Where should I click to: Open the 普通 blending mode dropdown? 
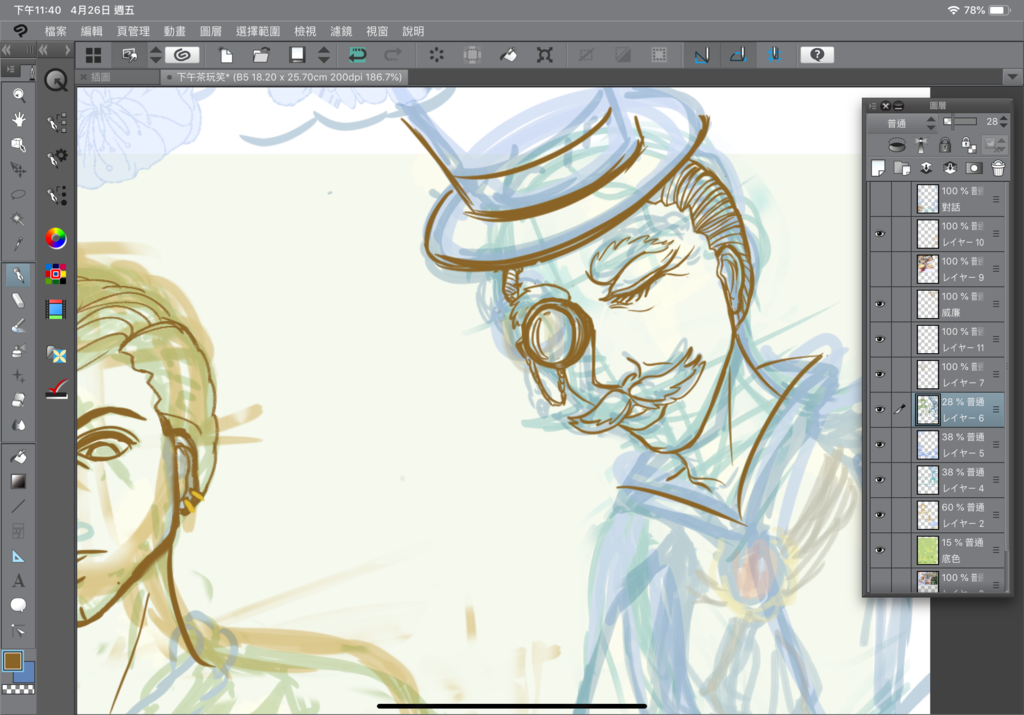pos(903,123)
